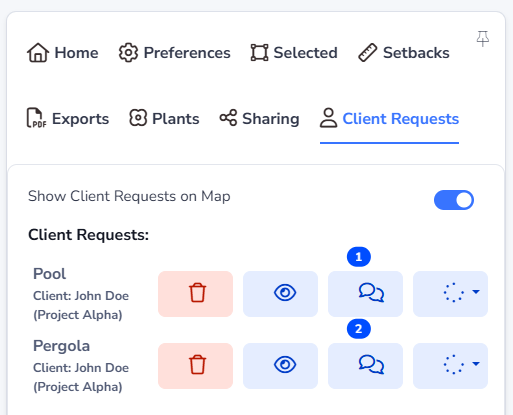The width and height of the screenshot is (513, 415).
Task: Delete the Pergola client request
Action: coord(195,366)
